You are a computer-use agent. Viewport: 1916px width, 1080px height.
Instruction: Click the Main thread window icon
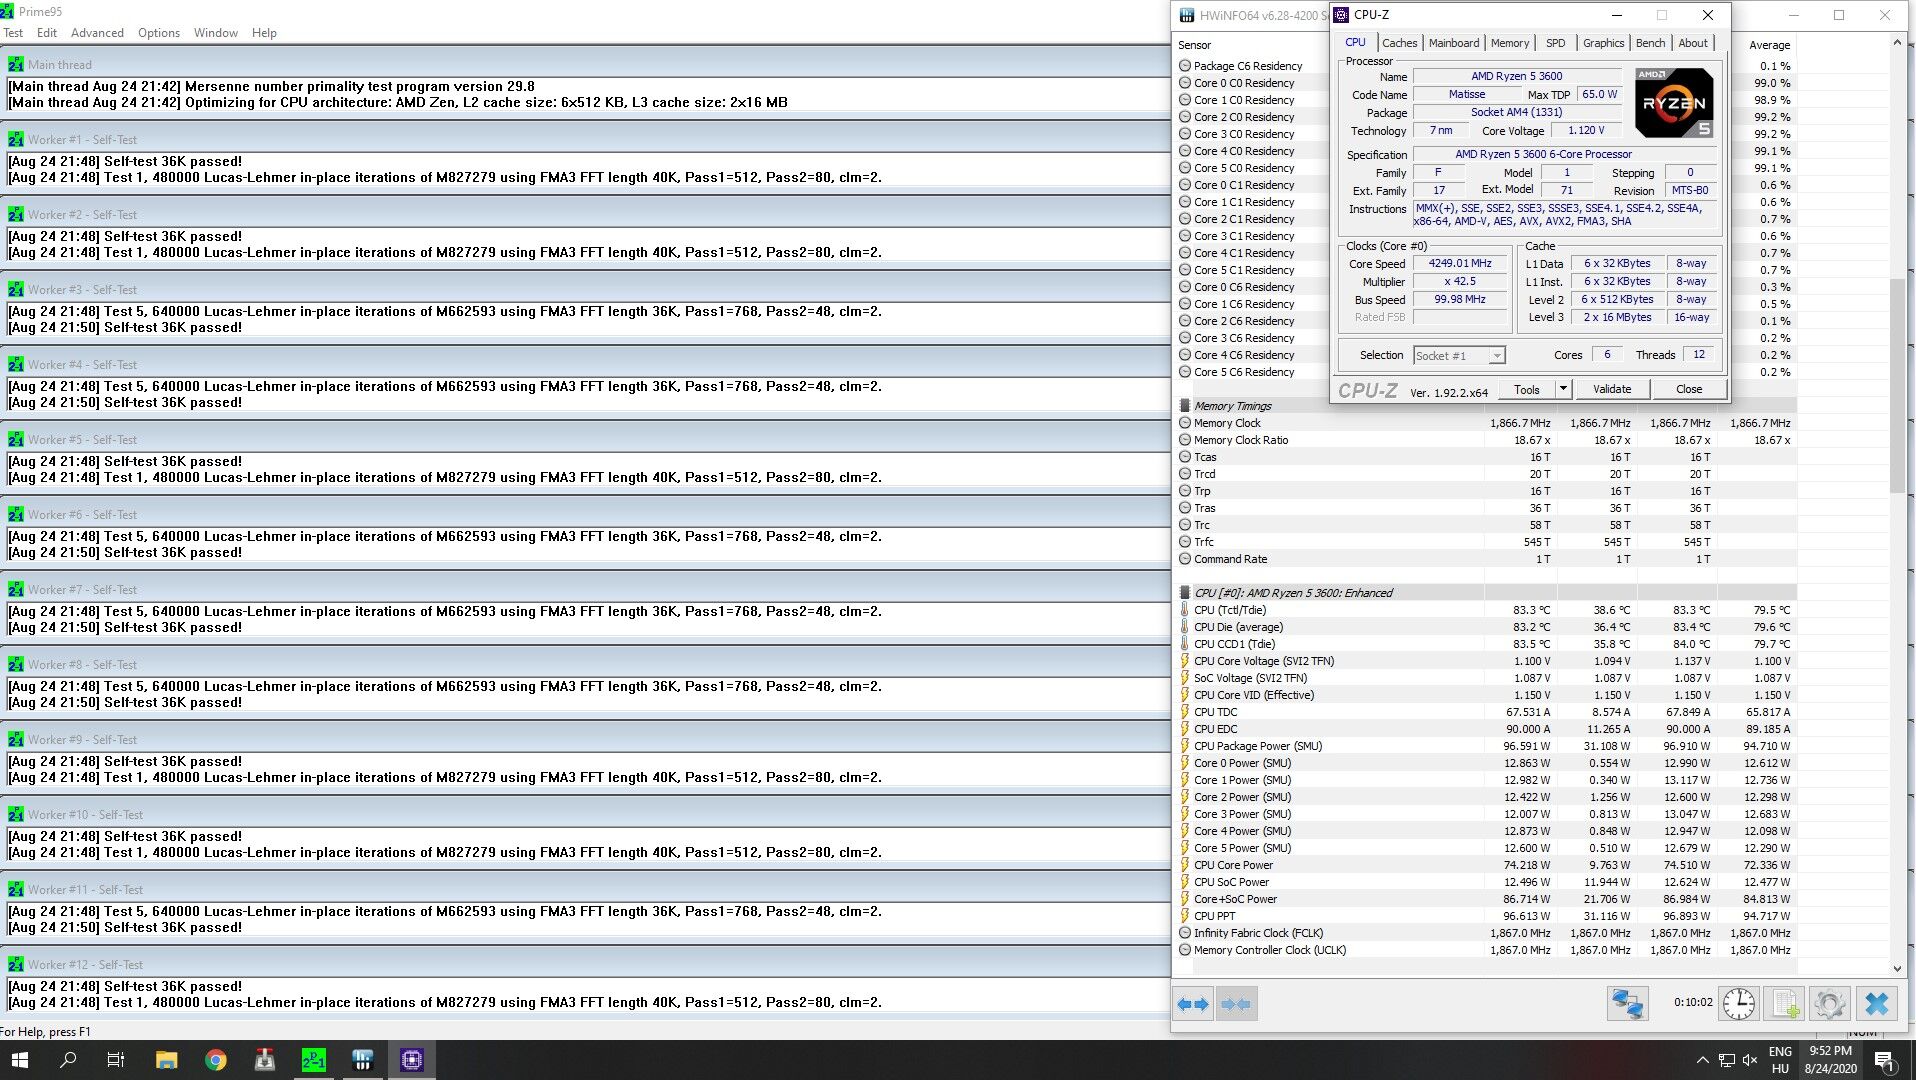[x=15, y=65]
